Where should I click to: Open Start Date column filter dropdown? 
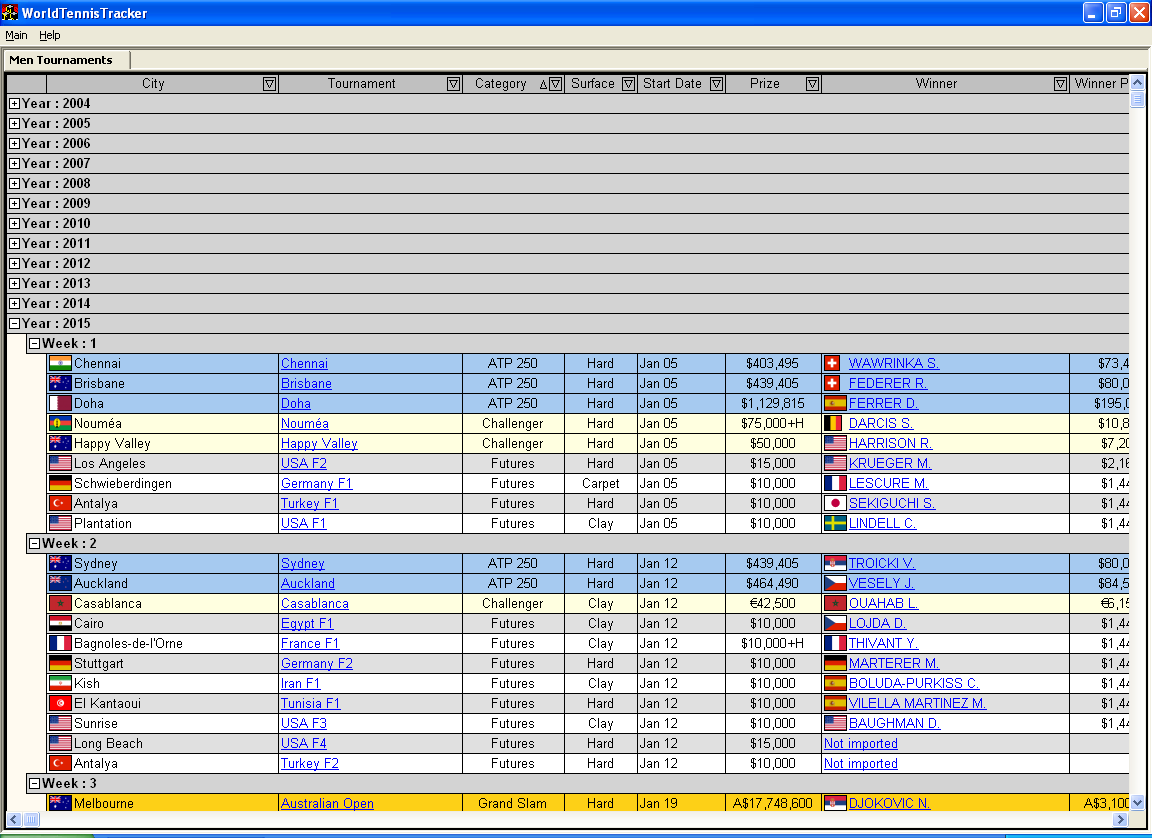tap(716, 84)
